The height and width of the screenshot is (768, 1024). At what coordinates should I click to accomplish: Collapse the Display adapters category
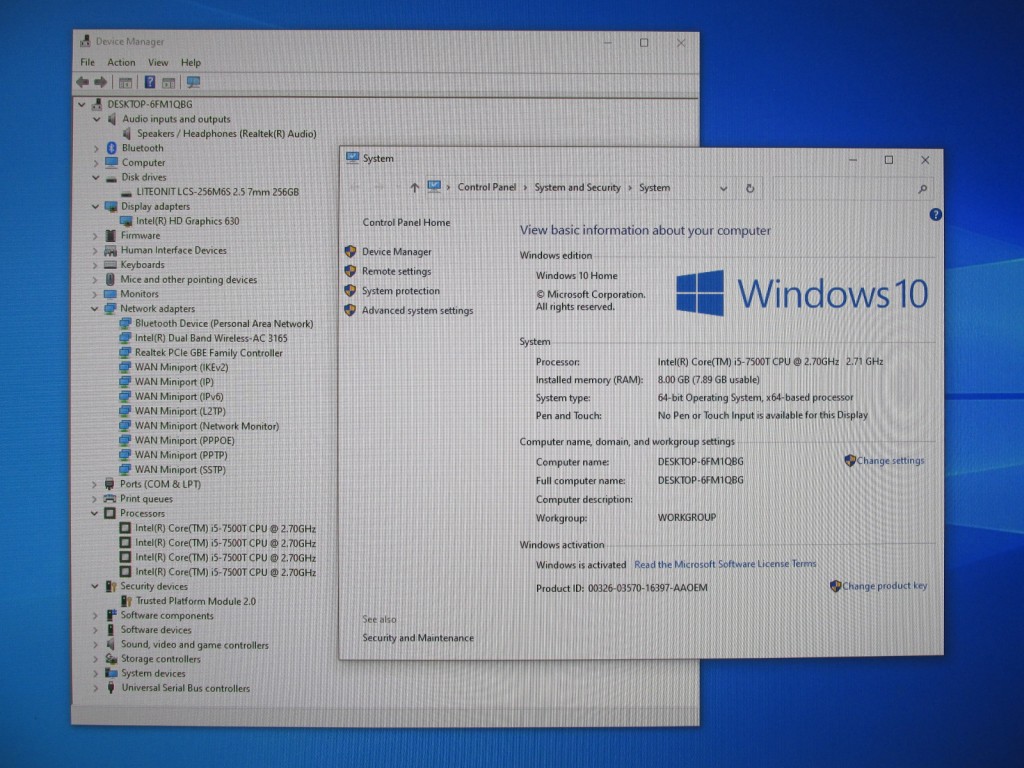(95, 207)
